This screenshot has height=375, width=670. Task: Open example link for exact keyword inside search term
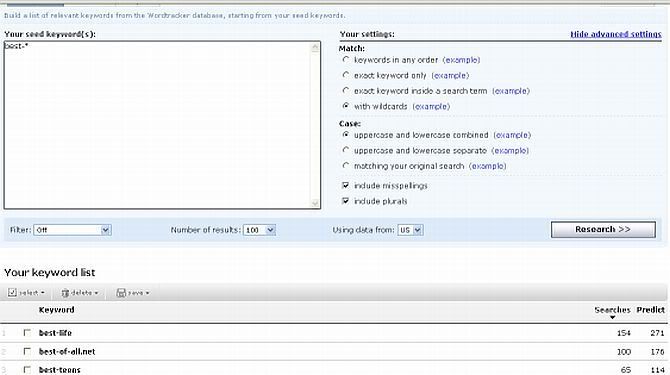tap(511, 91)
